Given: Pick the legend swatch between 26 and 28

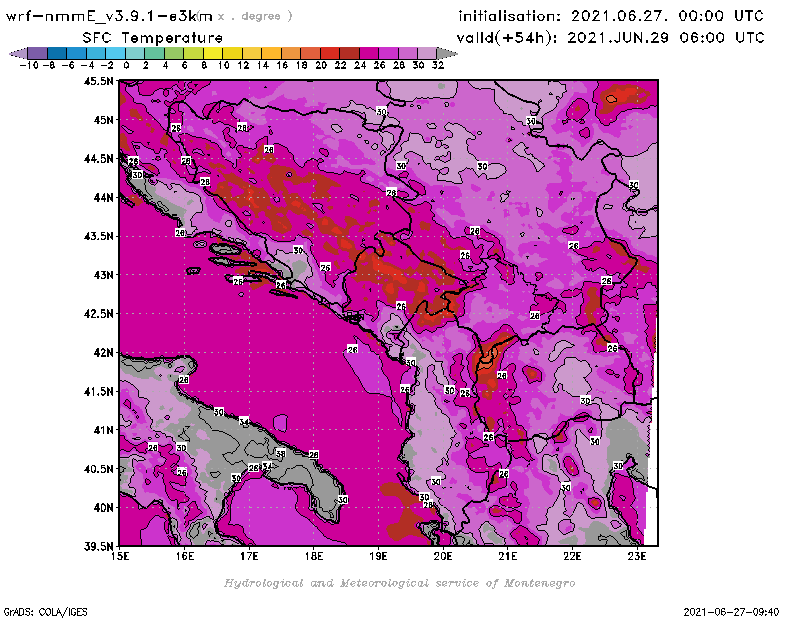Looking at the screenshot, I should pyautogui.click(x=388, y=53).
